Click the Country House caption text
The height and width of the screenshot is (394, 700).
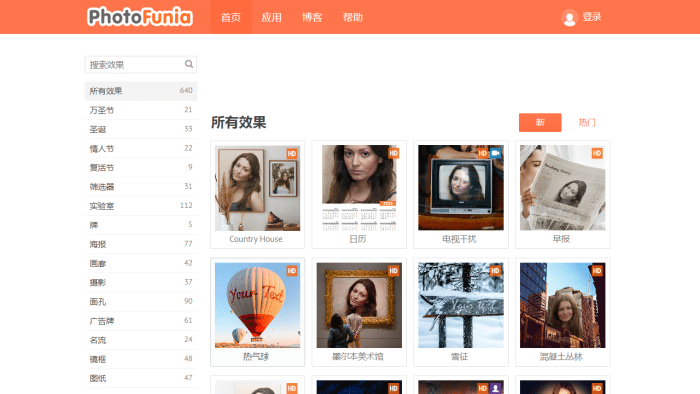coord(256,239)
